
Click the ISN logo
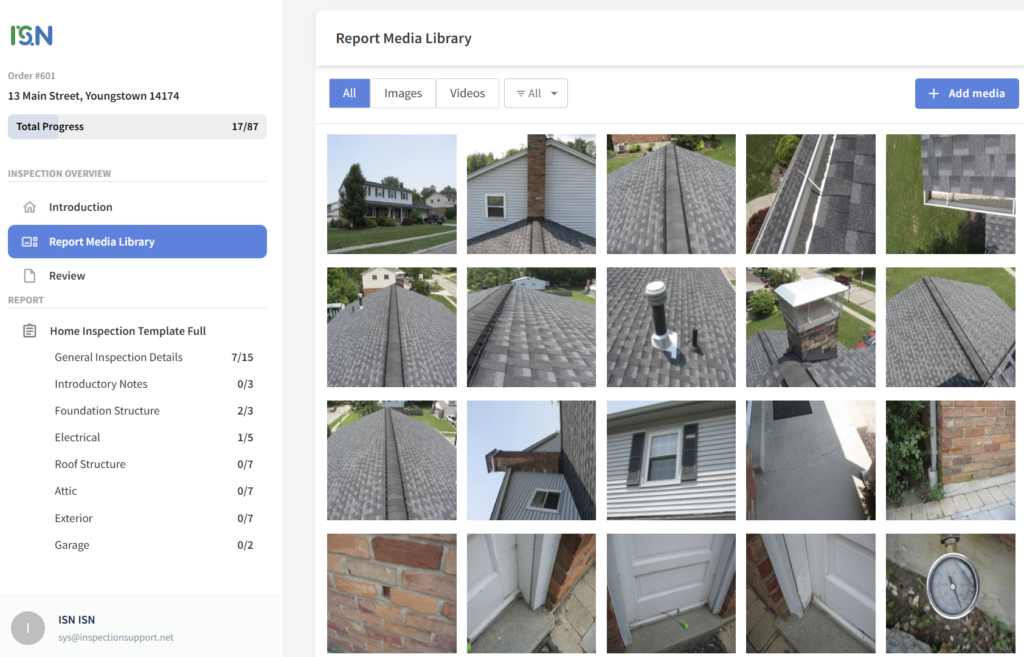point(31,35)
